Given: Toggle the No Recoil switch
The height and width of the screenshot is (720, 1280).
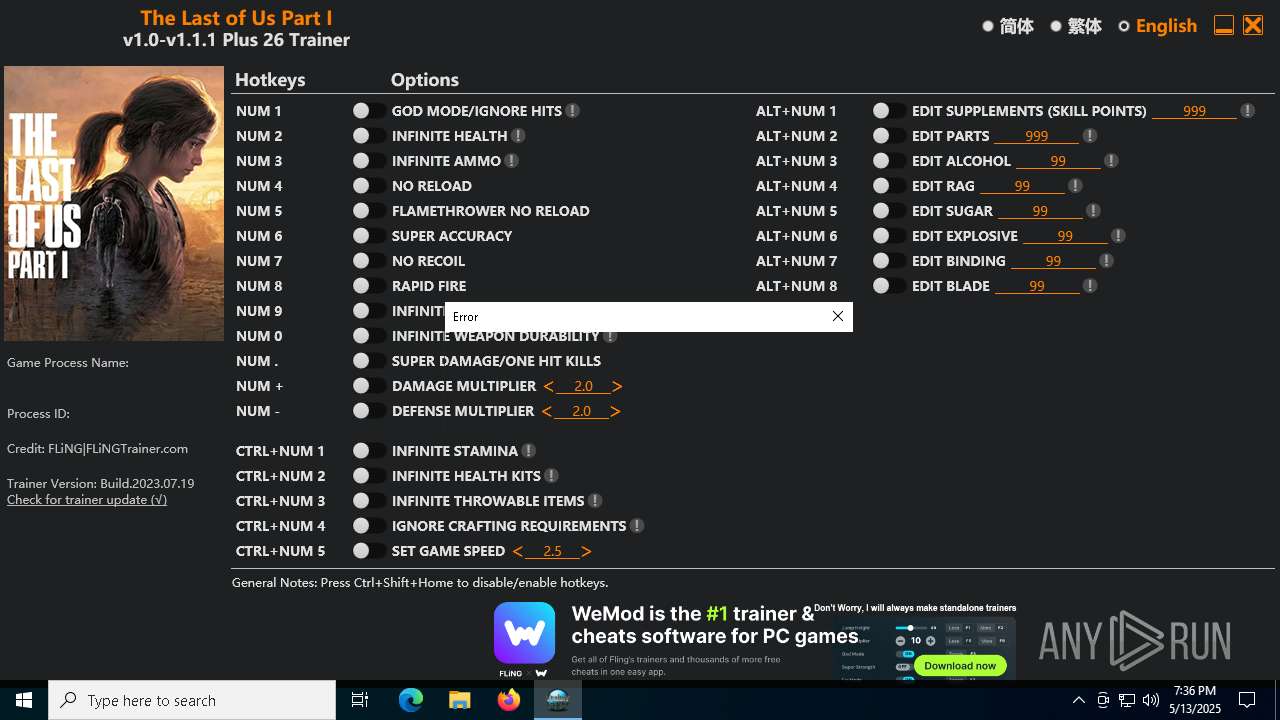Looking at the screenshot, I should 369,261.
